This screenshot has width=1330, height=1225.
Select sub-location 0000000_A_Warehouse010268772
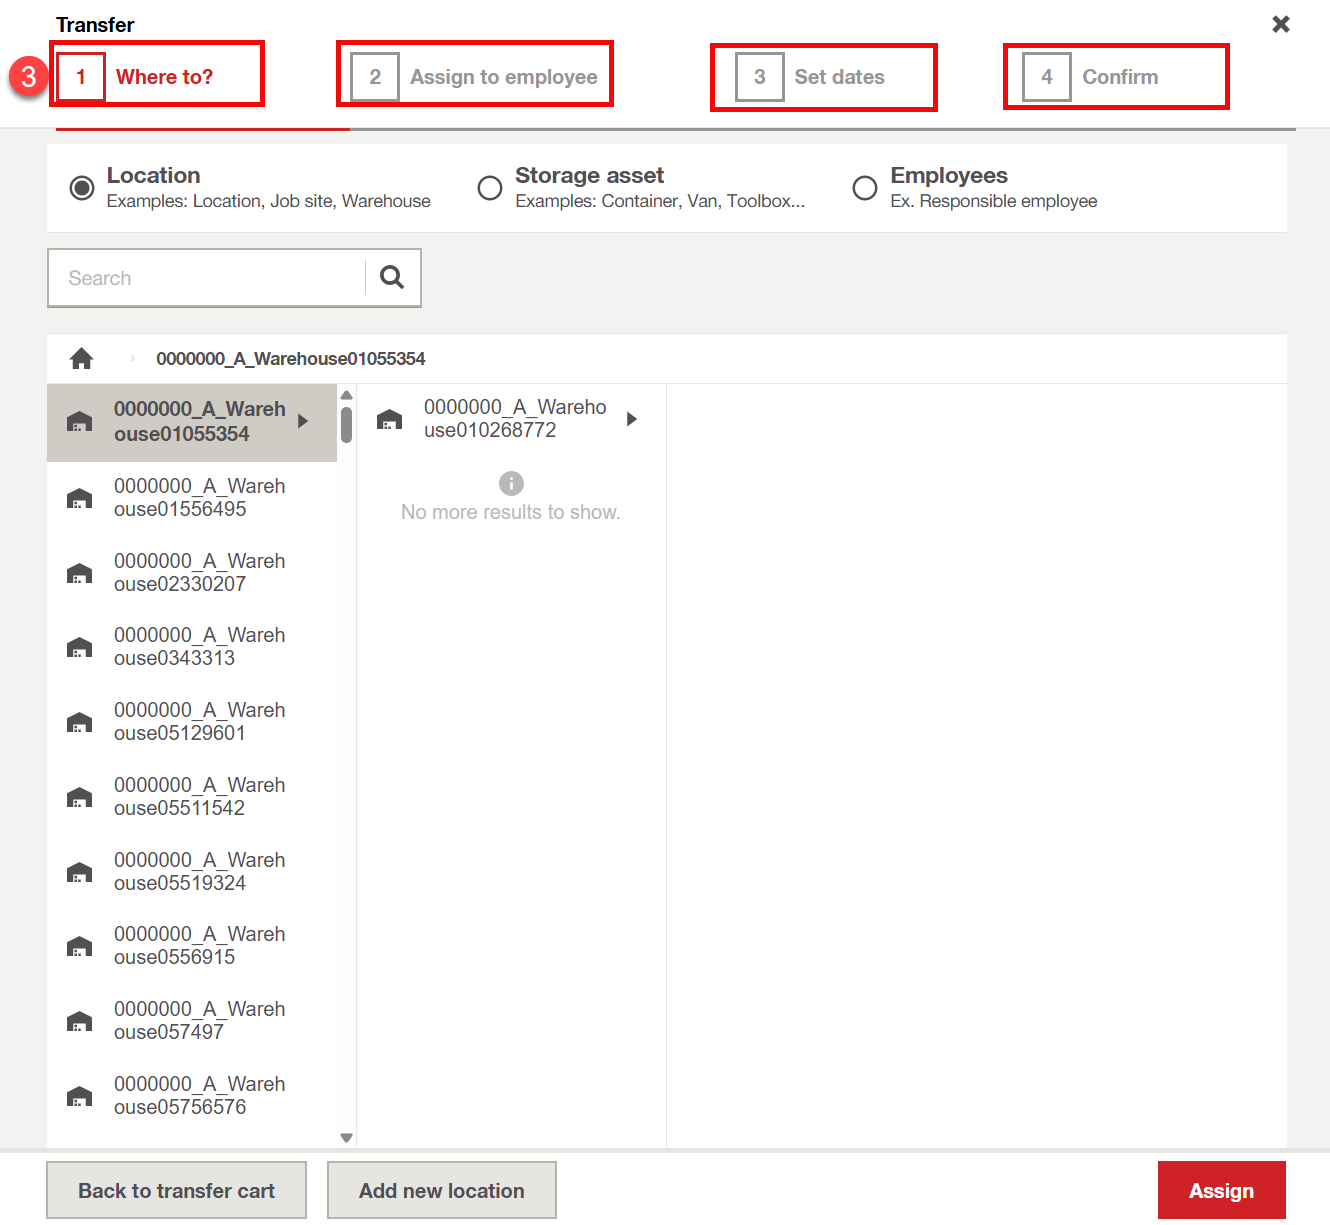point(511,419)
